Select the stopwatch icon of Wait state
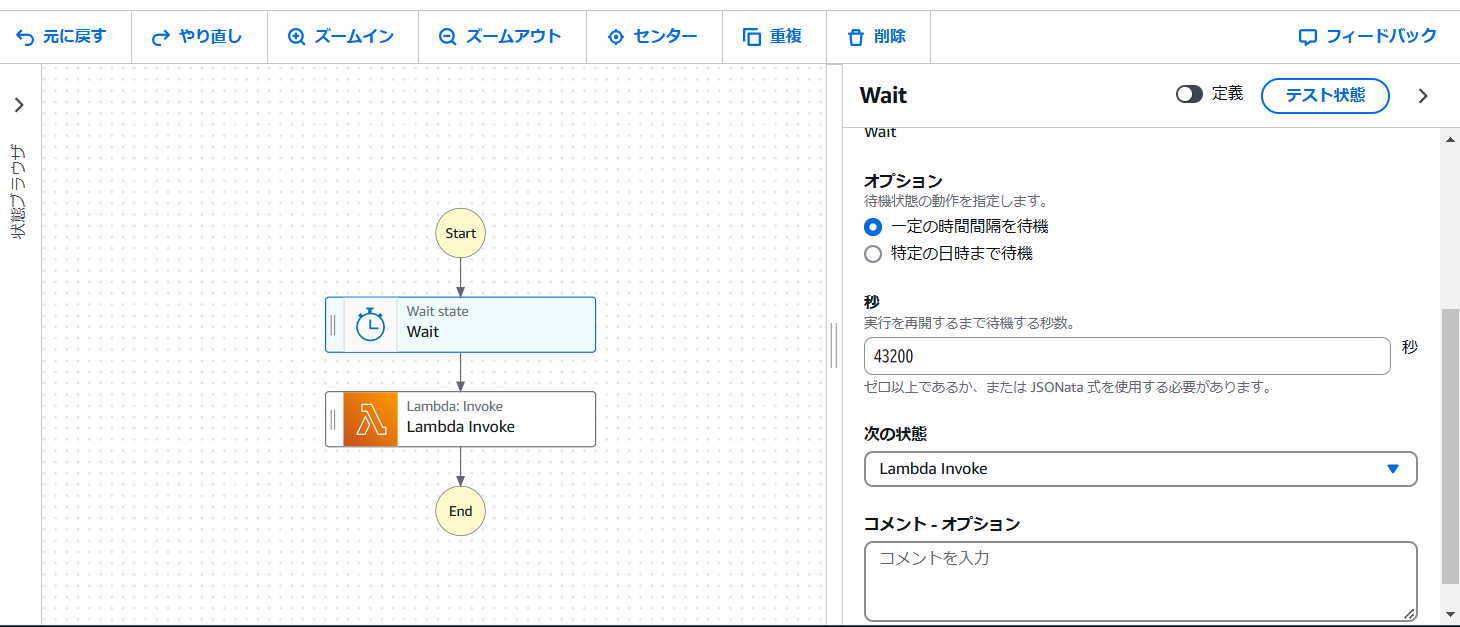This screenshot has height=627, width=1460. [370, 325]
